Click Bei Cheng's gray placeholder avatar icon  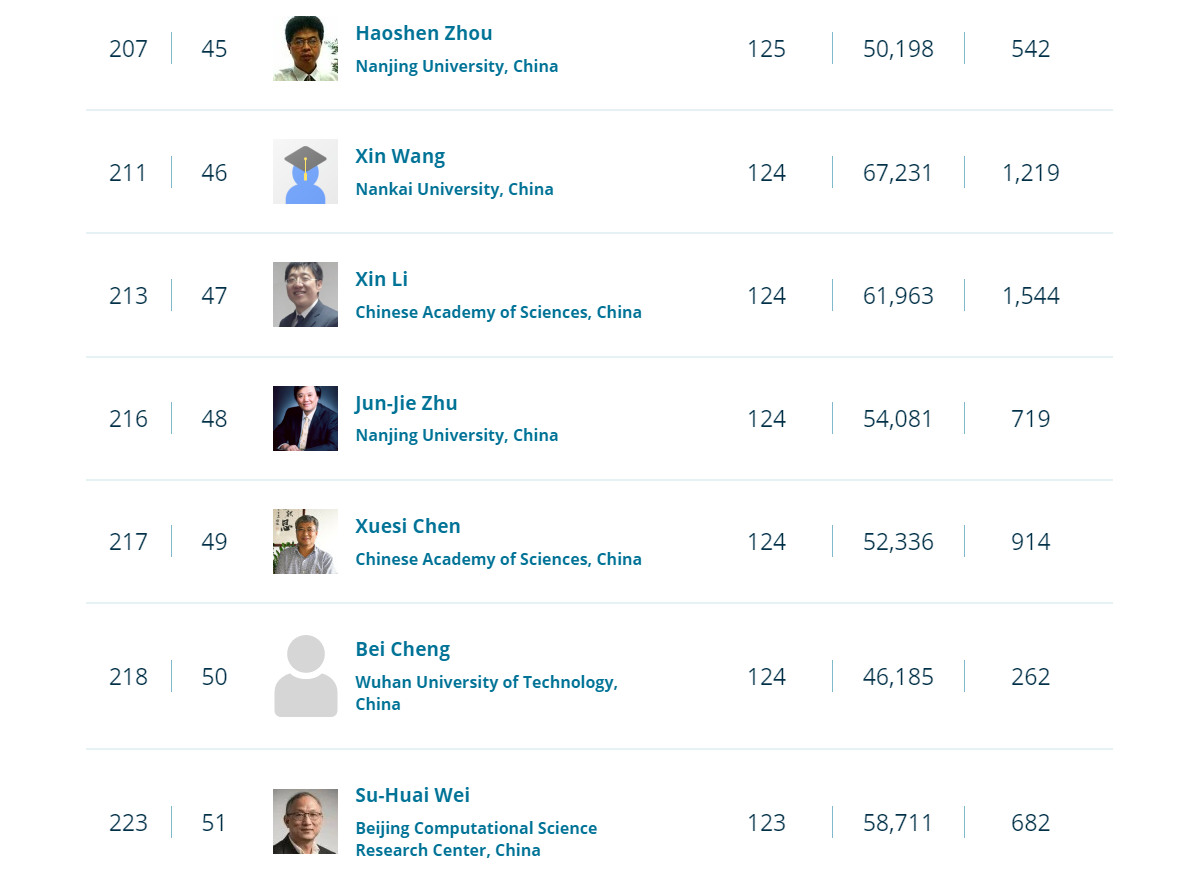[x=306, y=676]
